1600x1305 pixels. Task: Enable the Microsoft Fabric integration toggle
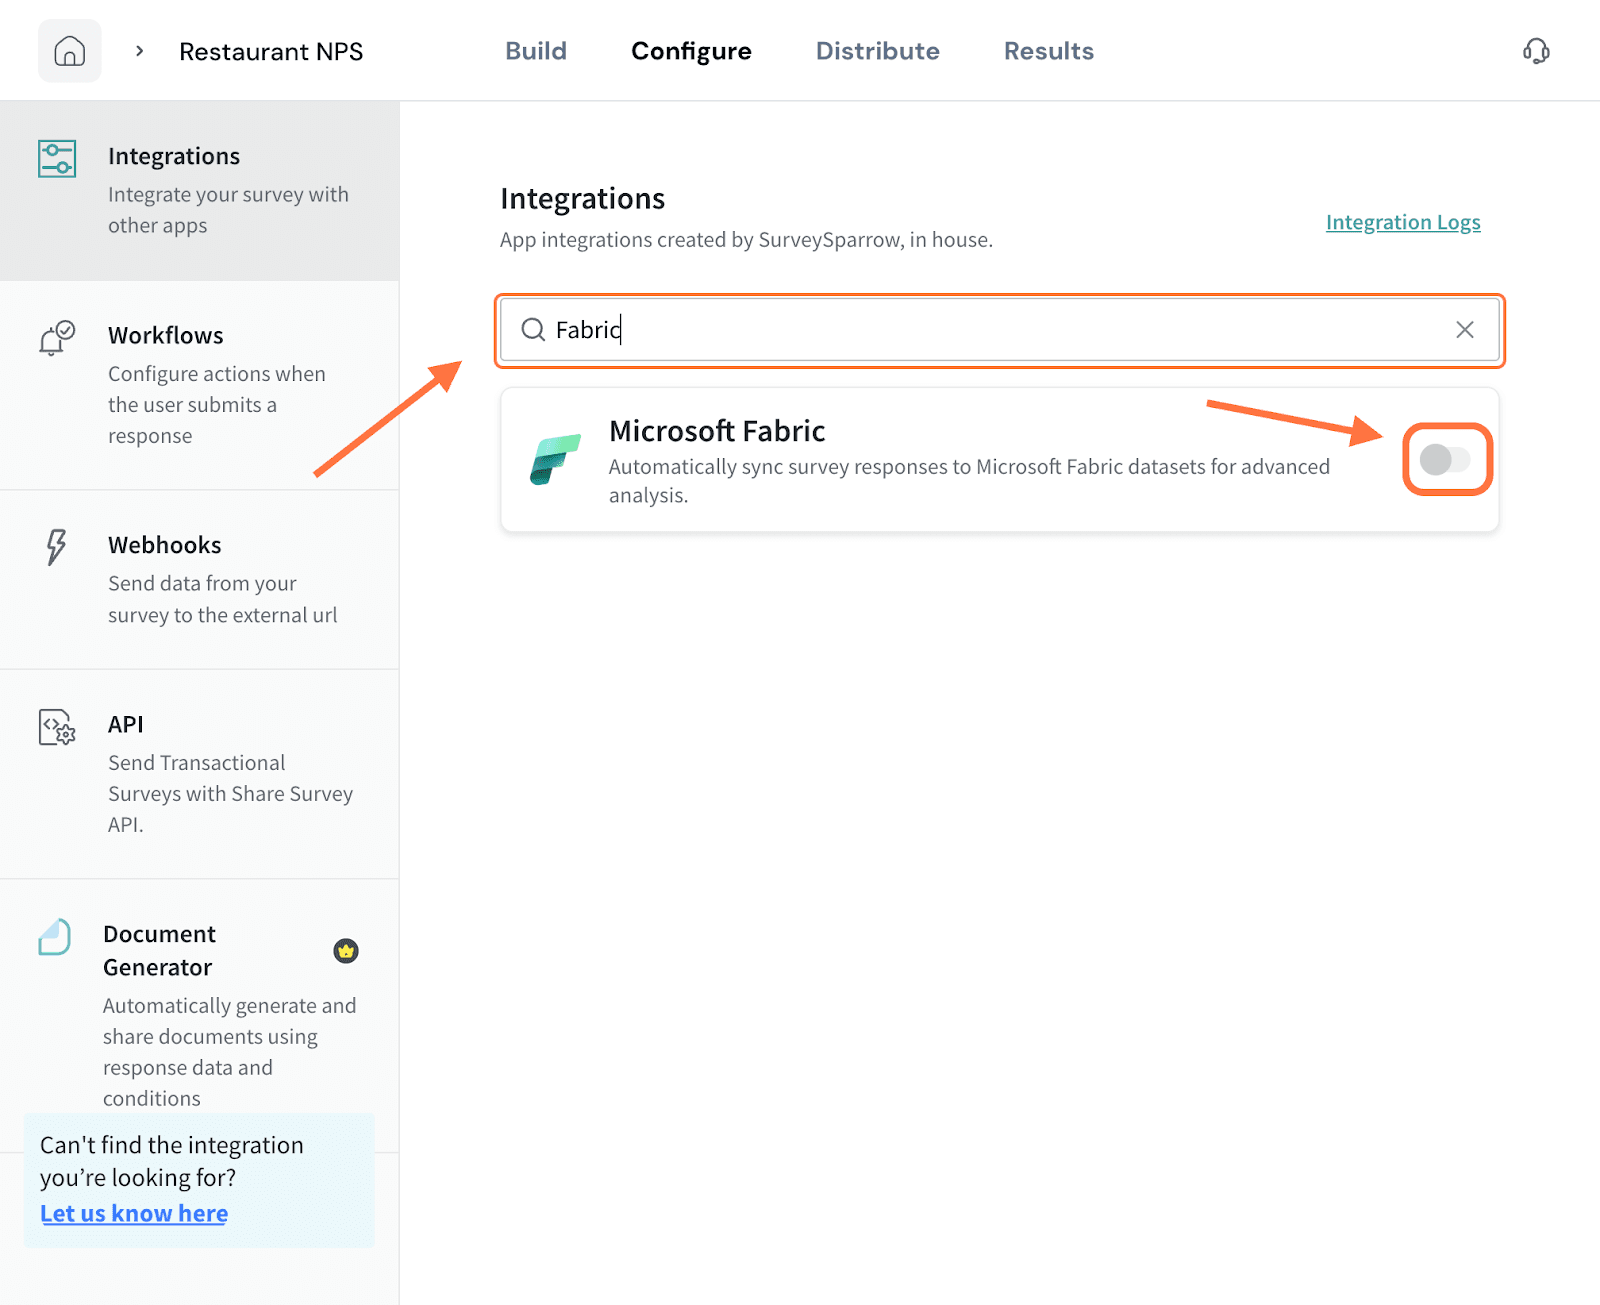pos(1445,460)
